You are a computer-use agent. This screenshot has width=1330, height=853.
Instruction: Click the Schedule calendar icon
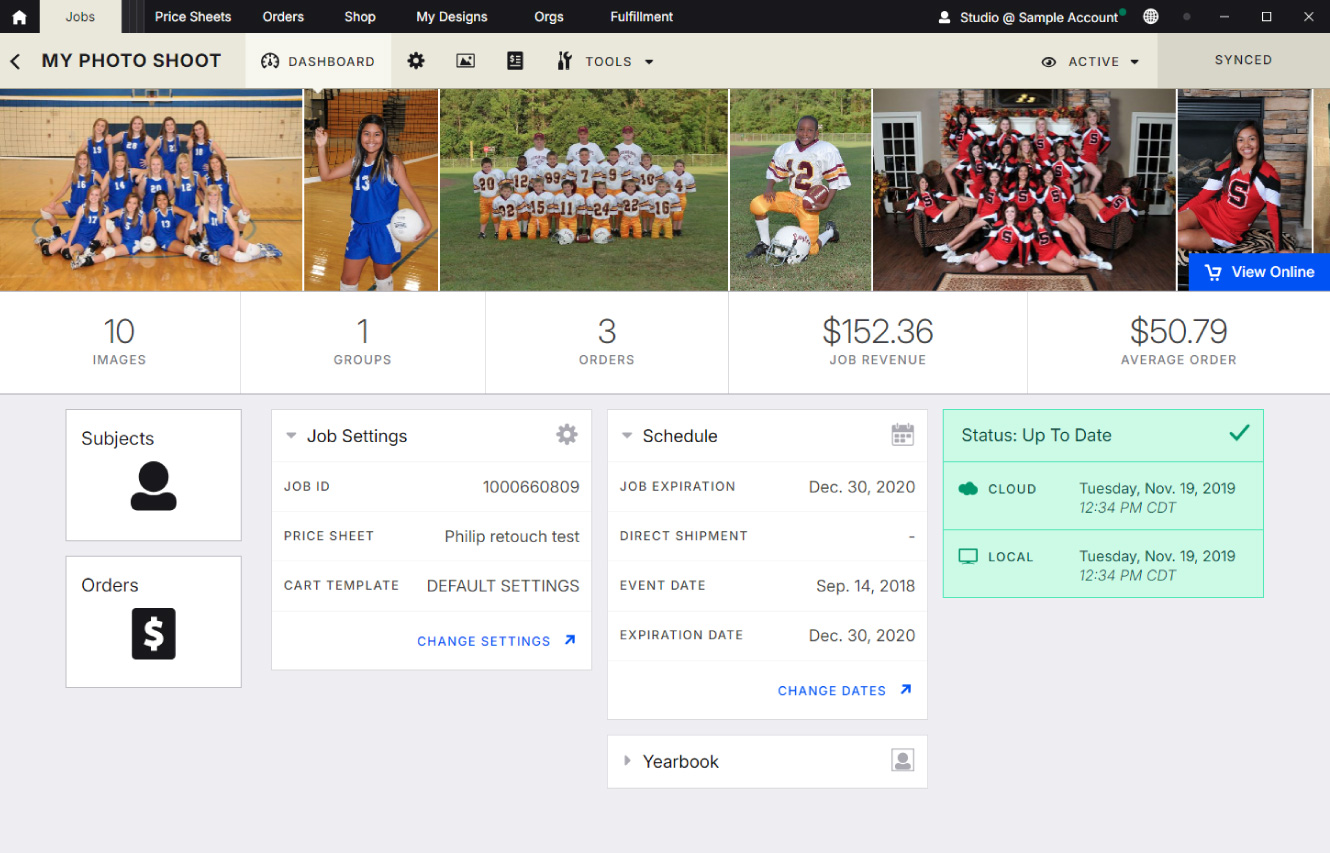(x=902, y=435)
